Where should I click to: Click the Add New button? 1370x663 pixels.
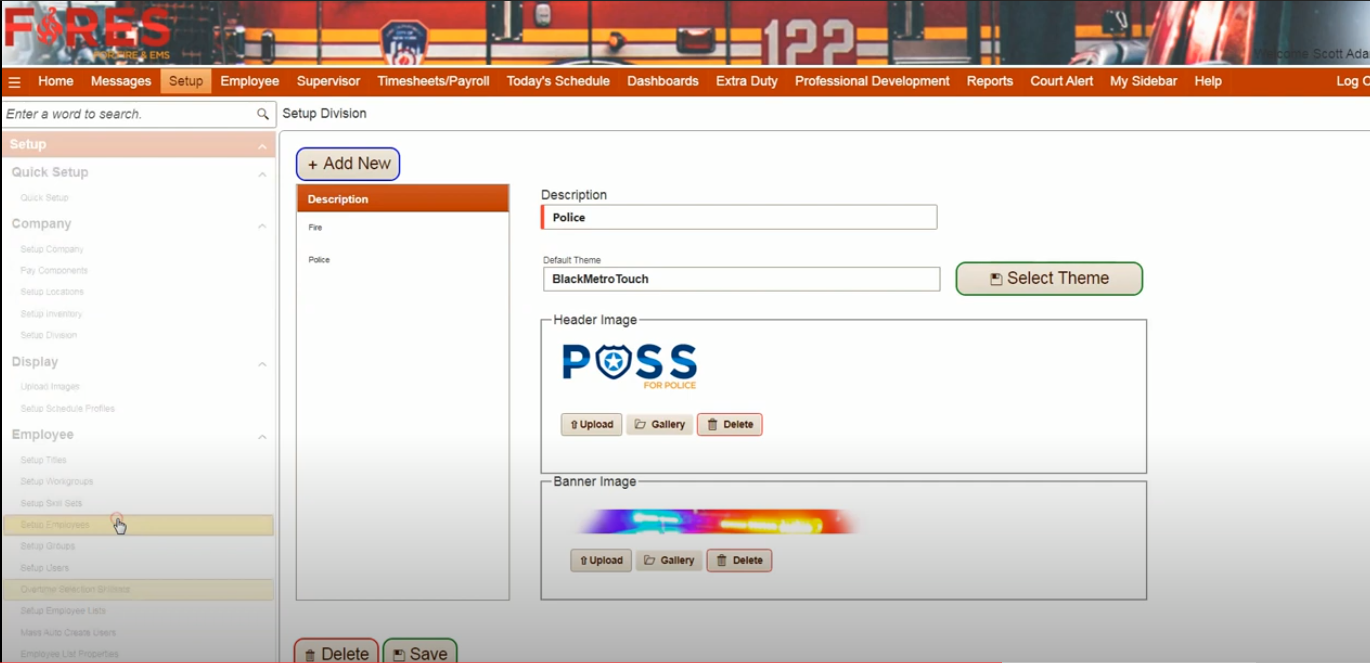348,164
